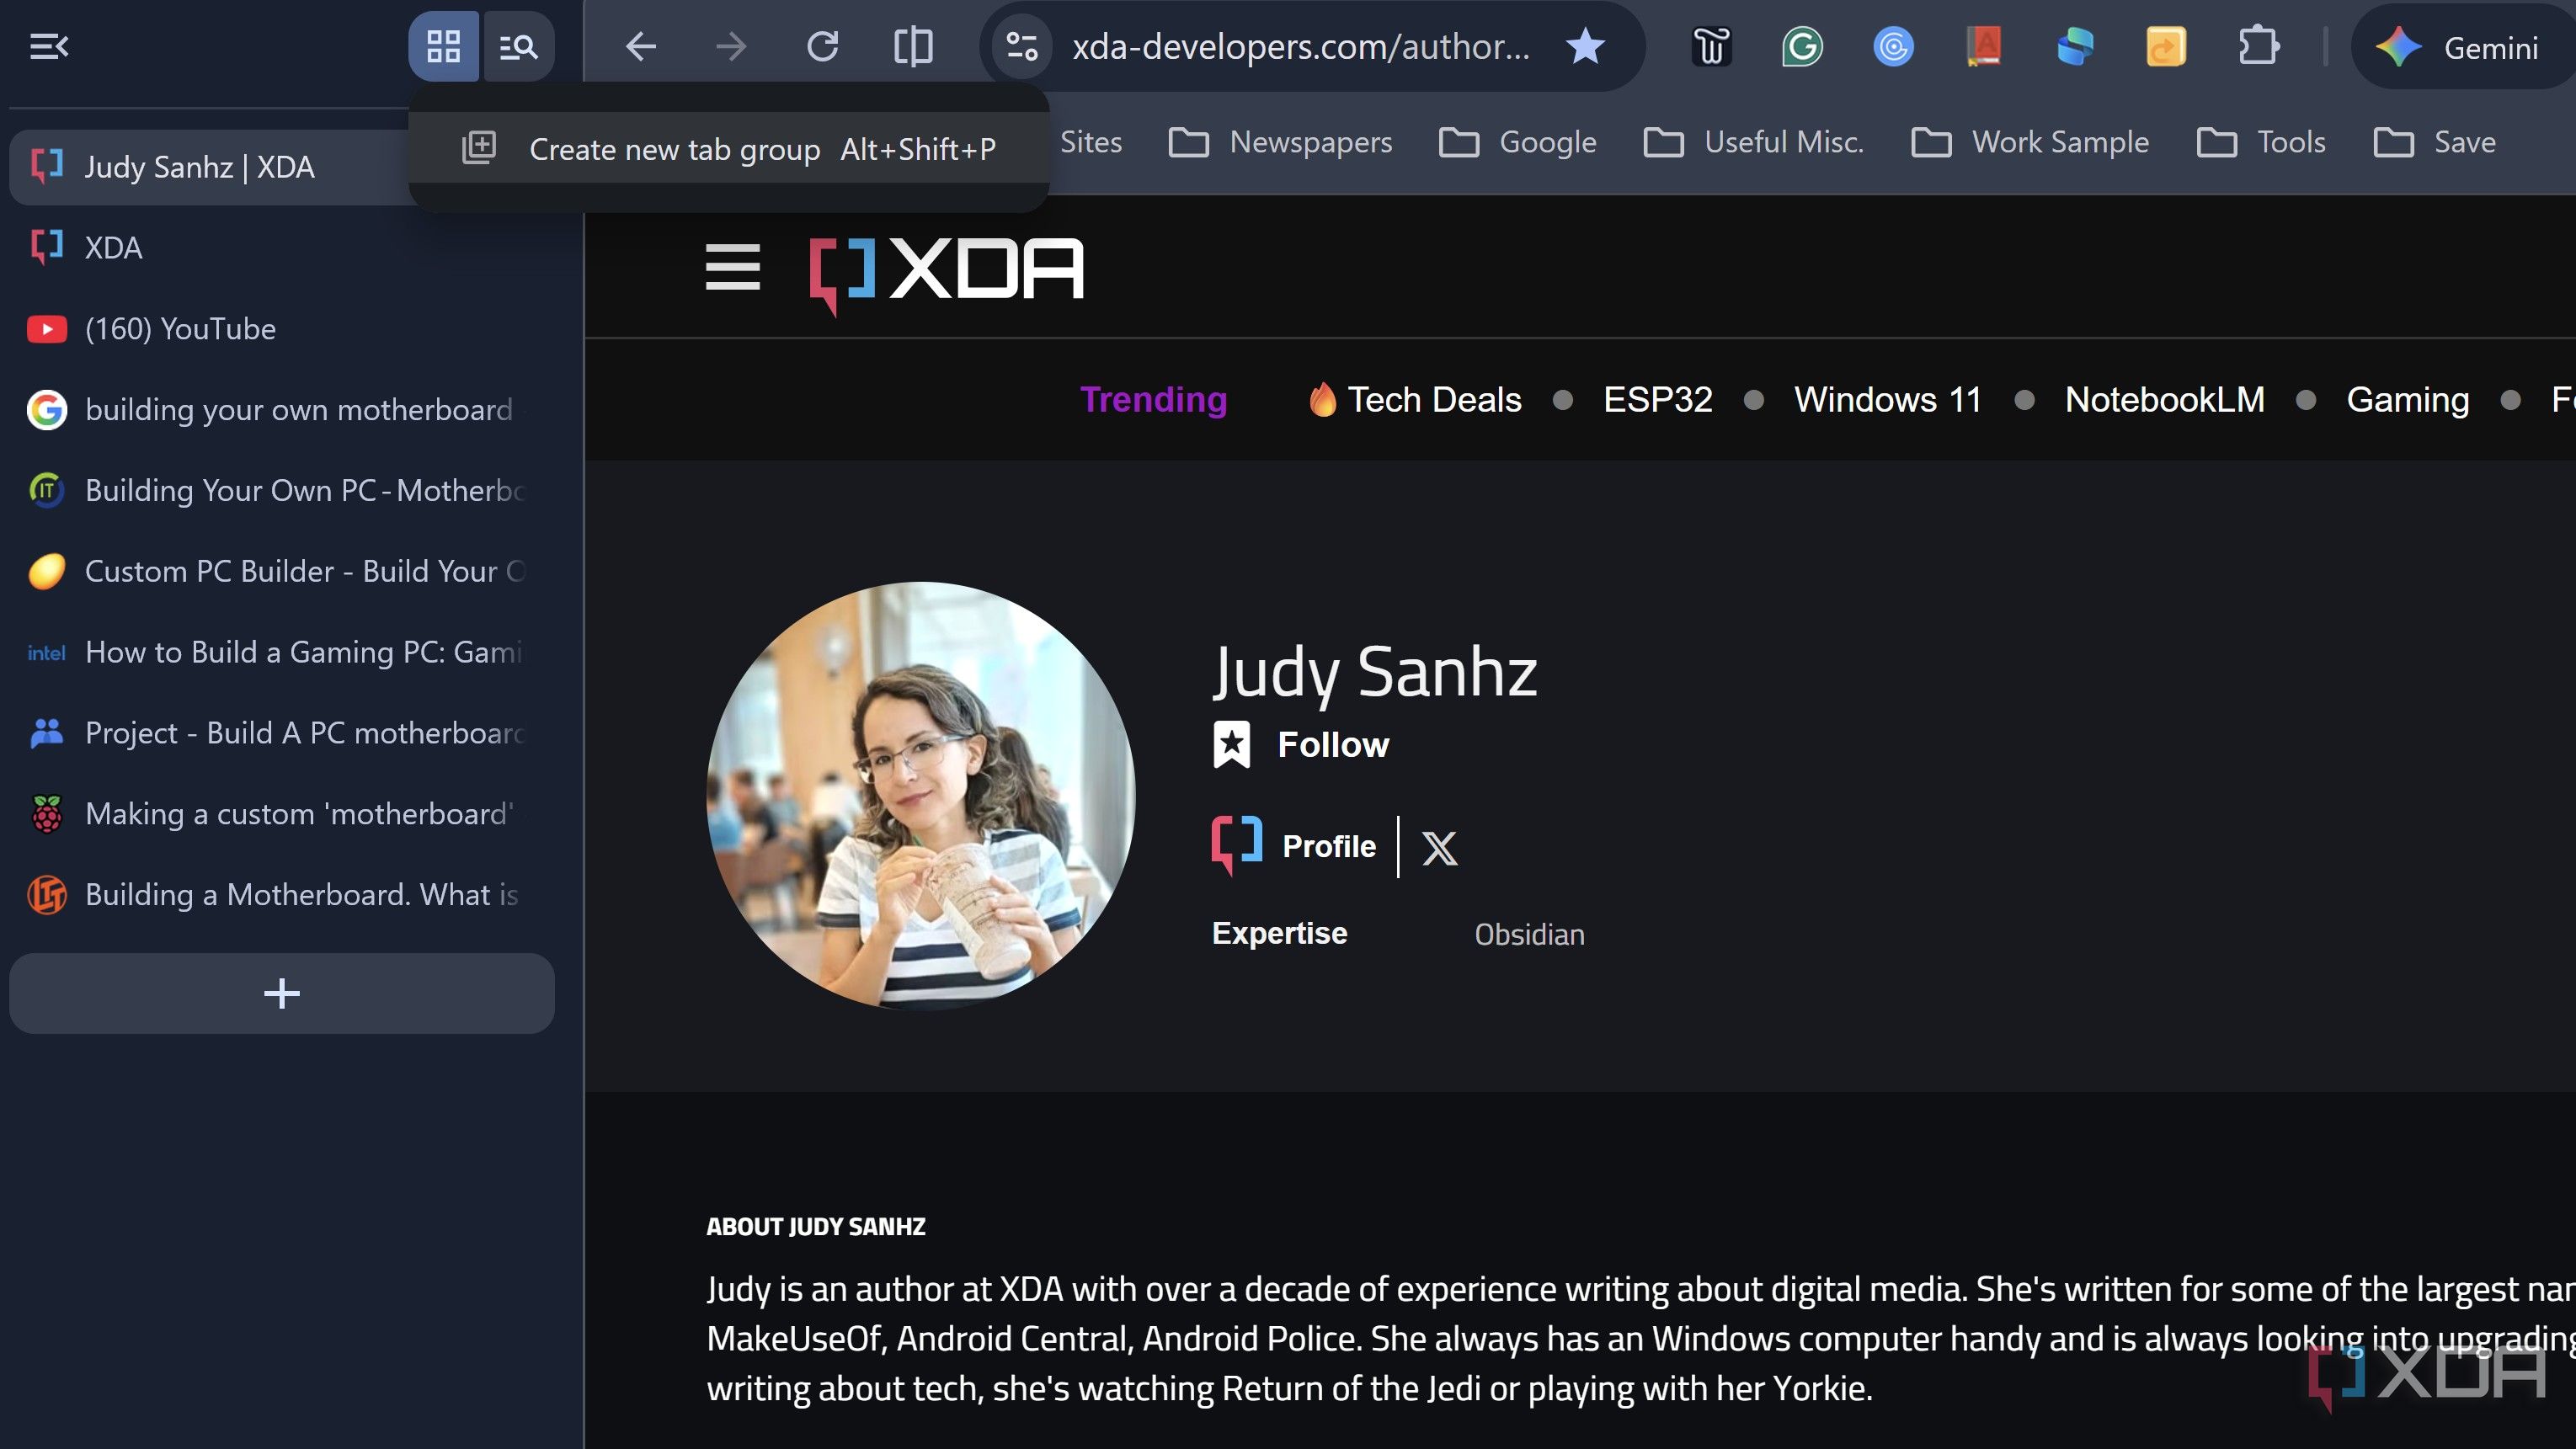Click the tab groups grid icon
2576x1449 pixels.
pos(443,46)
